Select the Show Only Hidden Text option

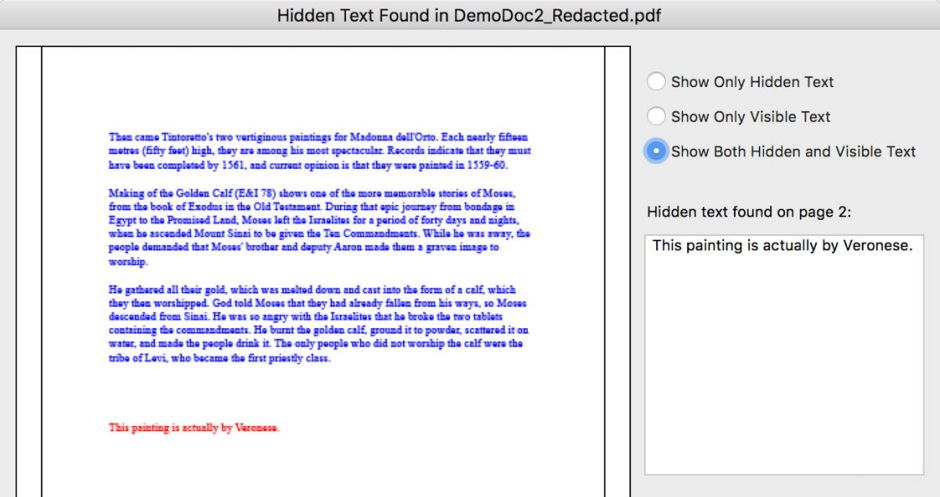(657, 82)
